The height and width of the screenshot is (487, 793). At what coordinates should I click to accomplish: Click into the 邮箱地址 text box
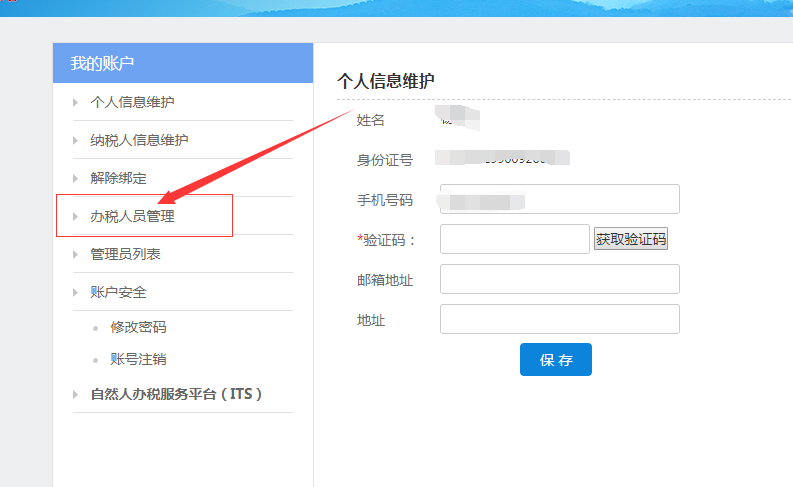pos(559,279)
